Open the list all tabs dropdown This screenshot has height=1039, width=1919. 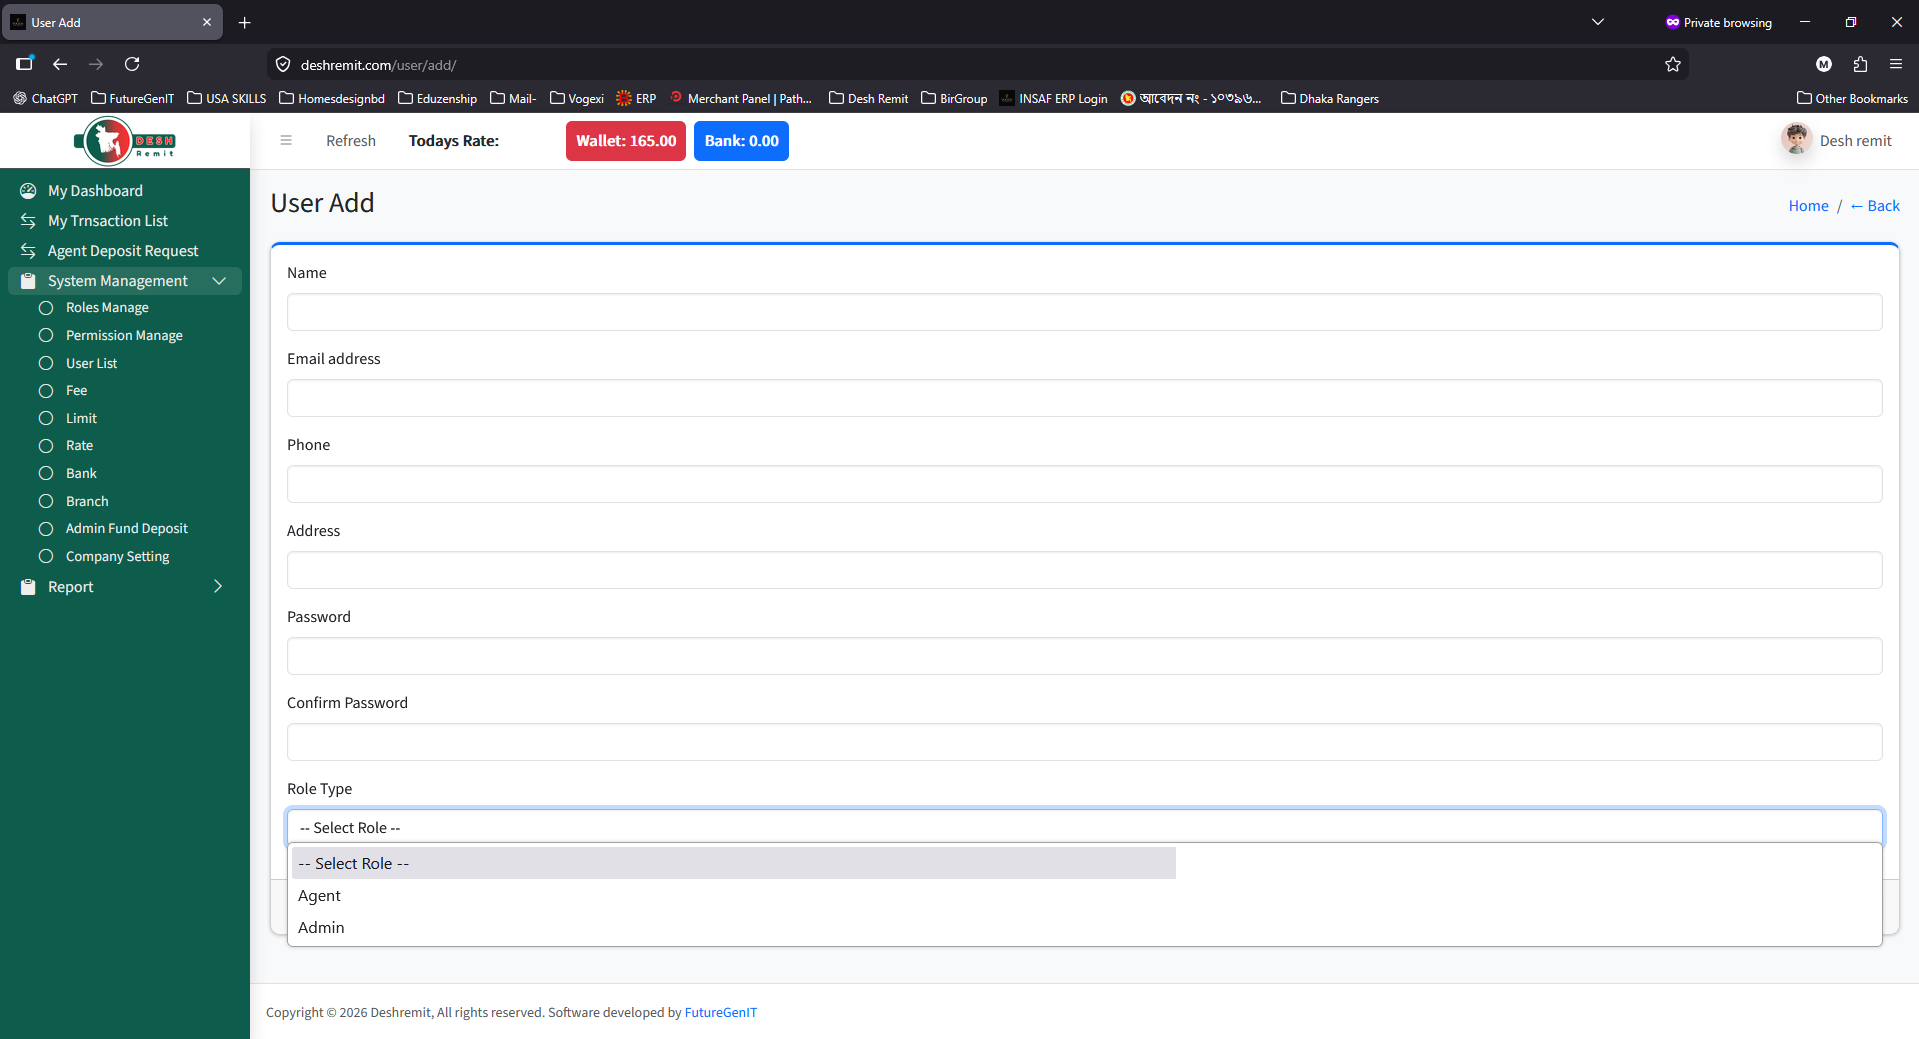click(1598, 22)
